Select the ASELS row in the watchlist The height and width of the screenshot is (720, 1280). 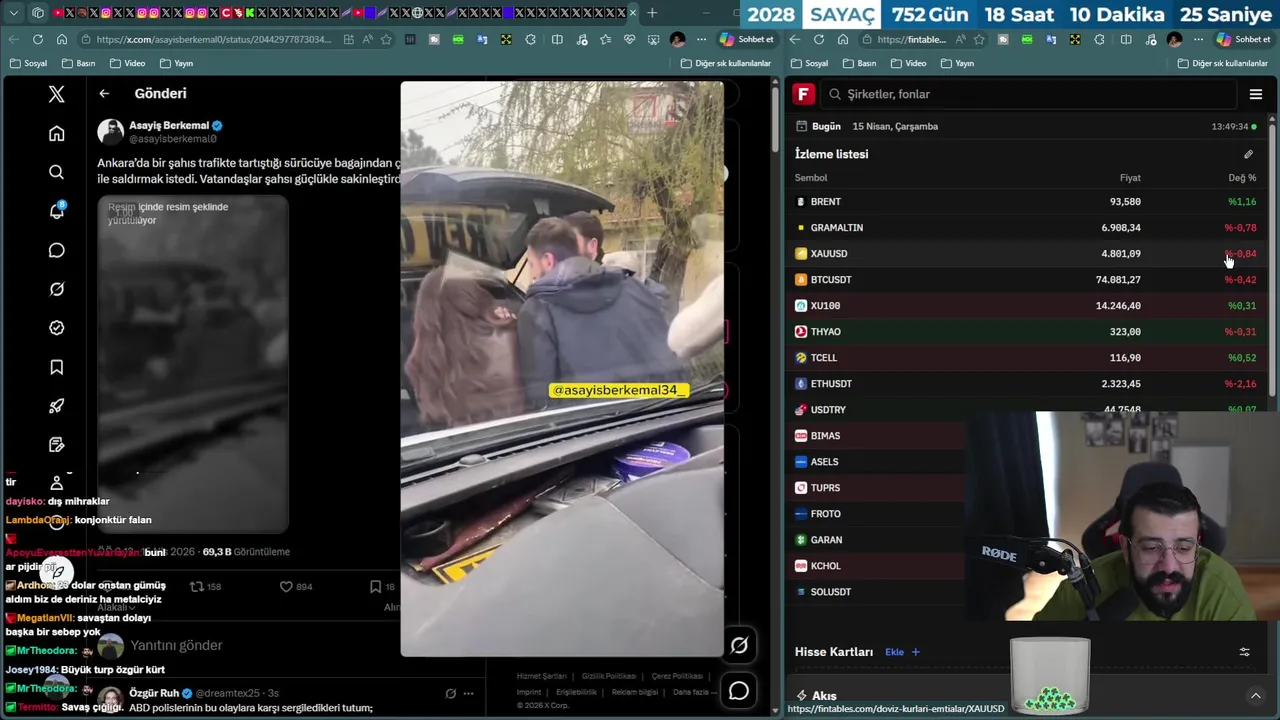[877, 461]
